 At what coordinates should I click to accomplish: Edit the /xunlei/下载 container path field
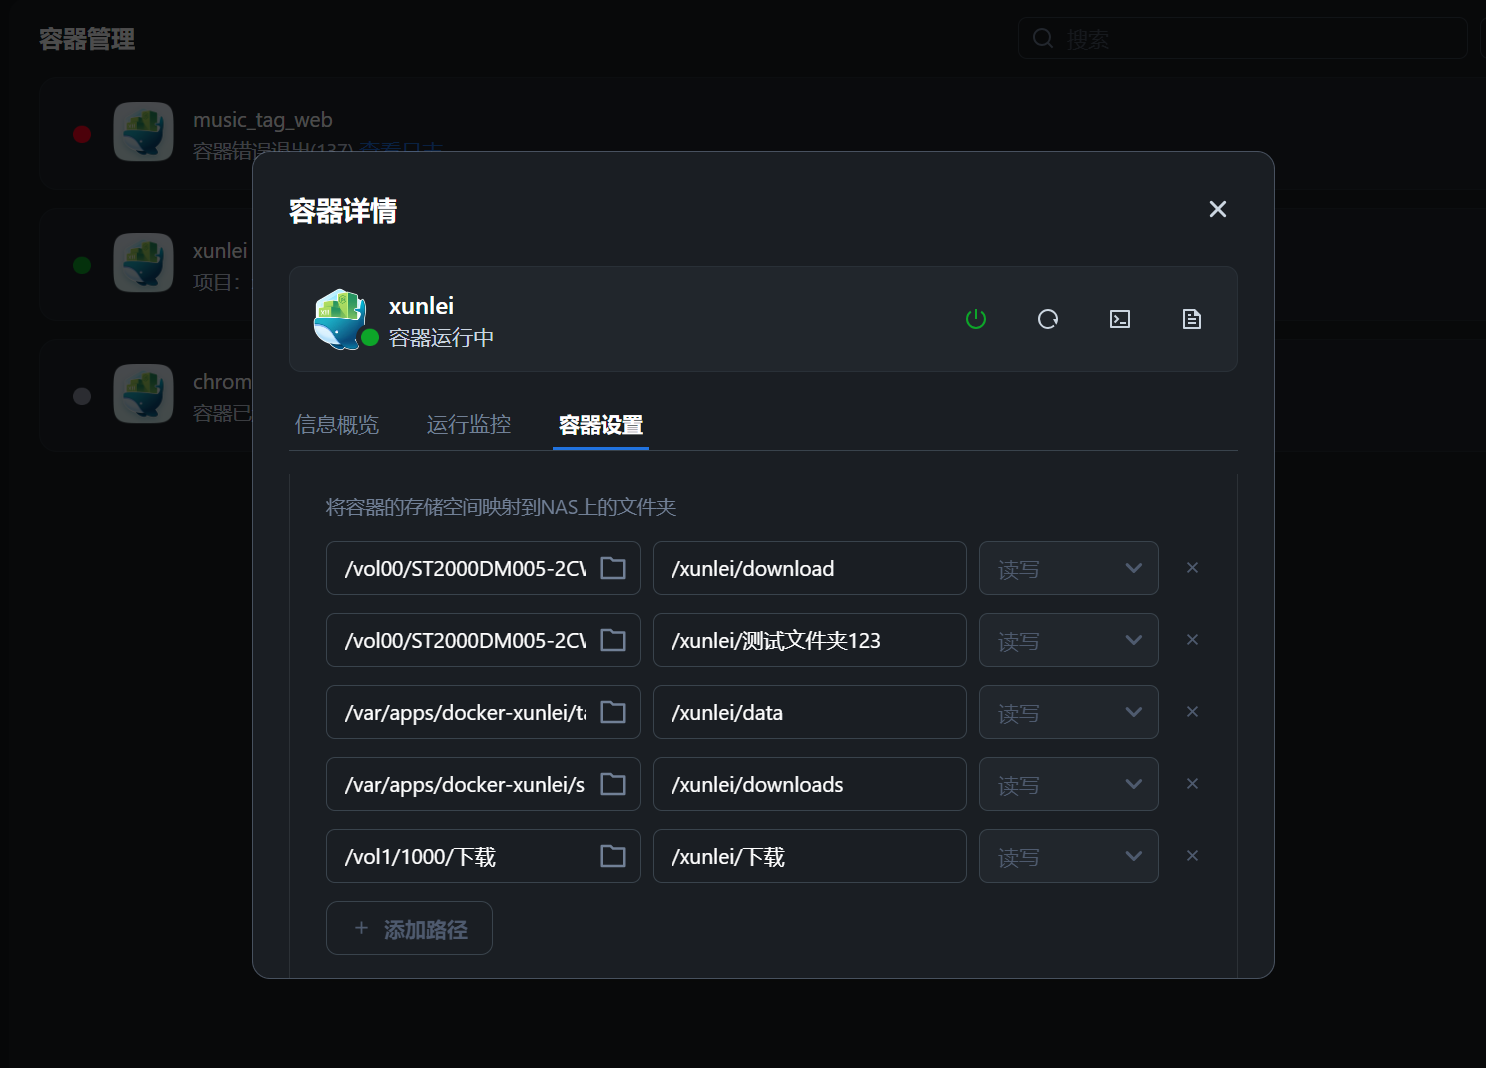click(810, 856)
